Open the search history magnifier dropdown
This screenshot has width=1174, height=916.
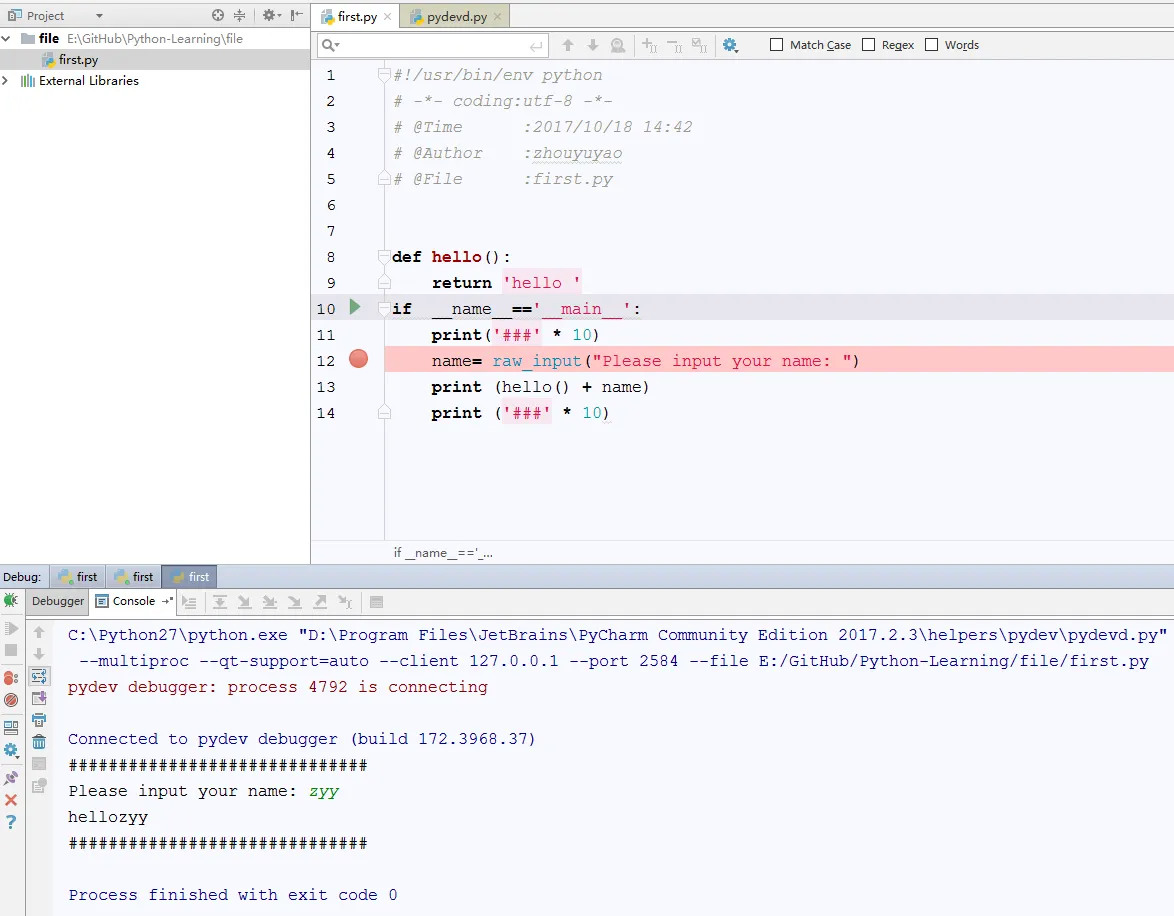330,45
